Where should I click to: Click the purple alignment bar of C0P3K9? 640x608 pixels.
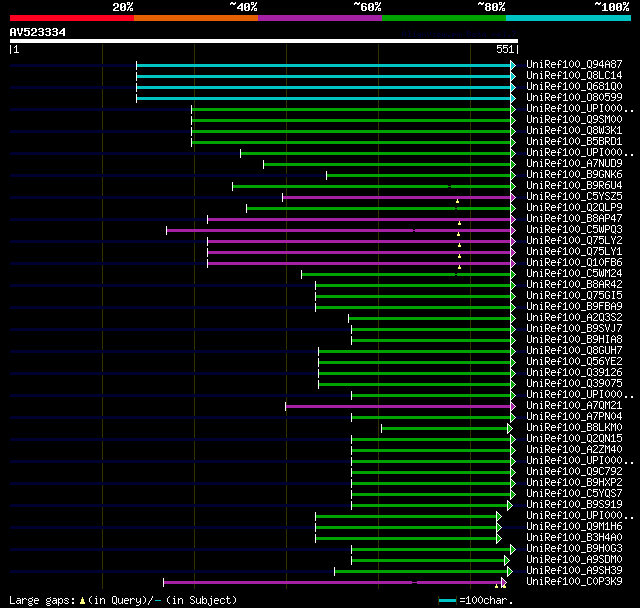click(x=332, y=583)
